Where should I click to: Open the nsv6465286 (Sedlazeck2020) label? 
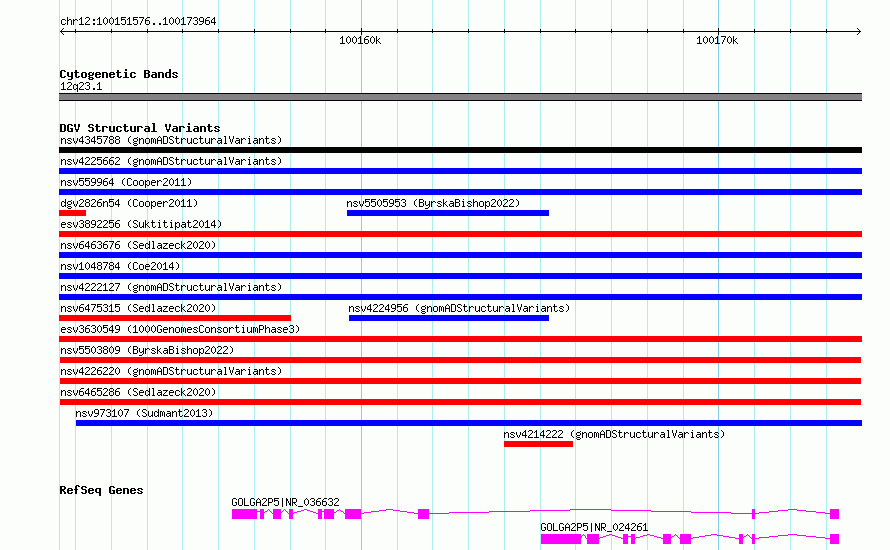138,392
